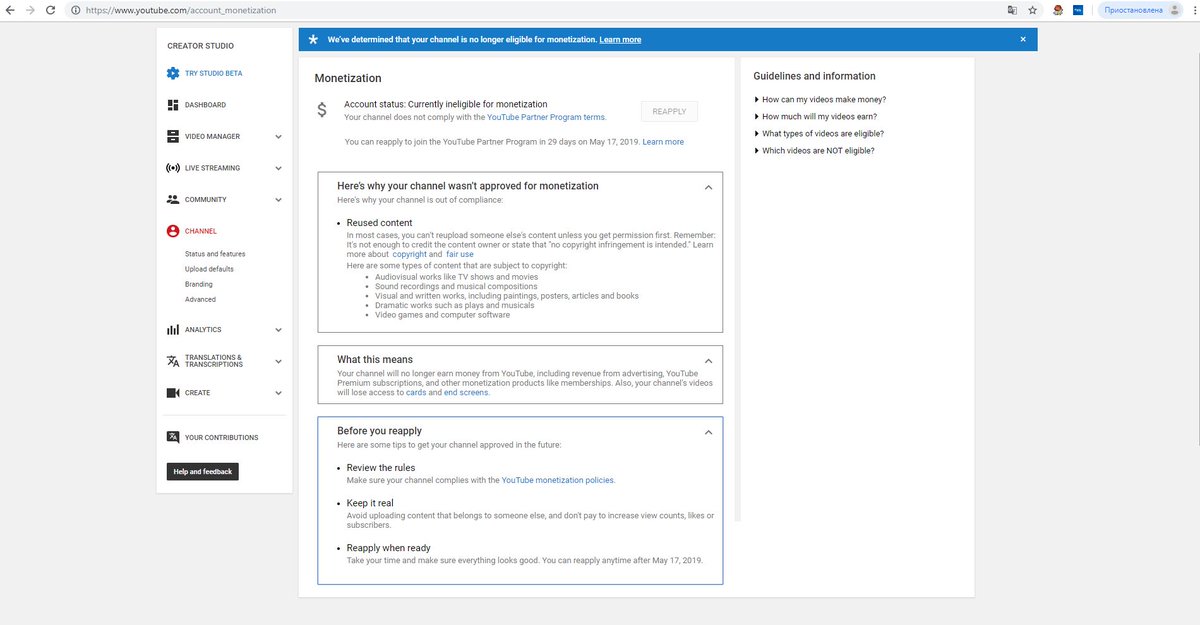This screenshot has height=625, width=1200.
Task: Bookmark this page with the star icon
Action: pyautogui.click(x=1032, y=10)
